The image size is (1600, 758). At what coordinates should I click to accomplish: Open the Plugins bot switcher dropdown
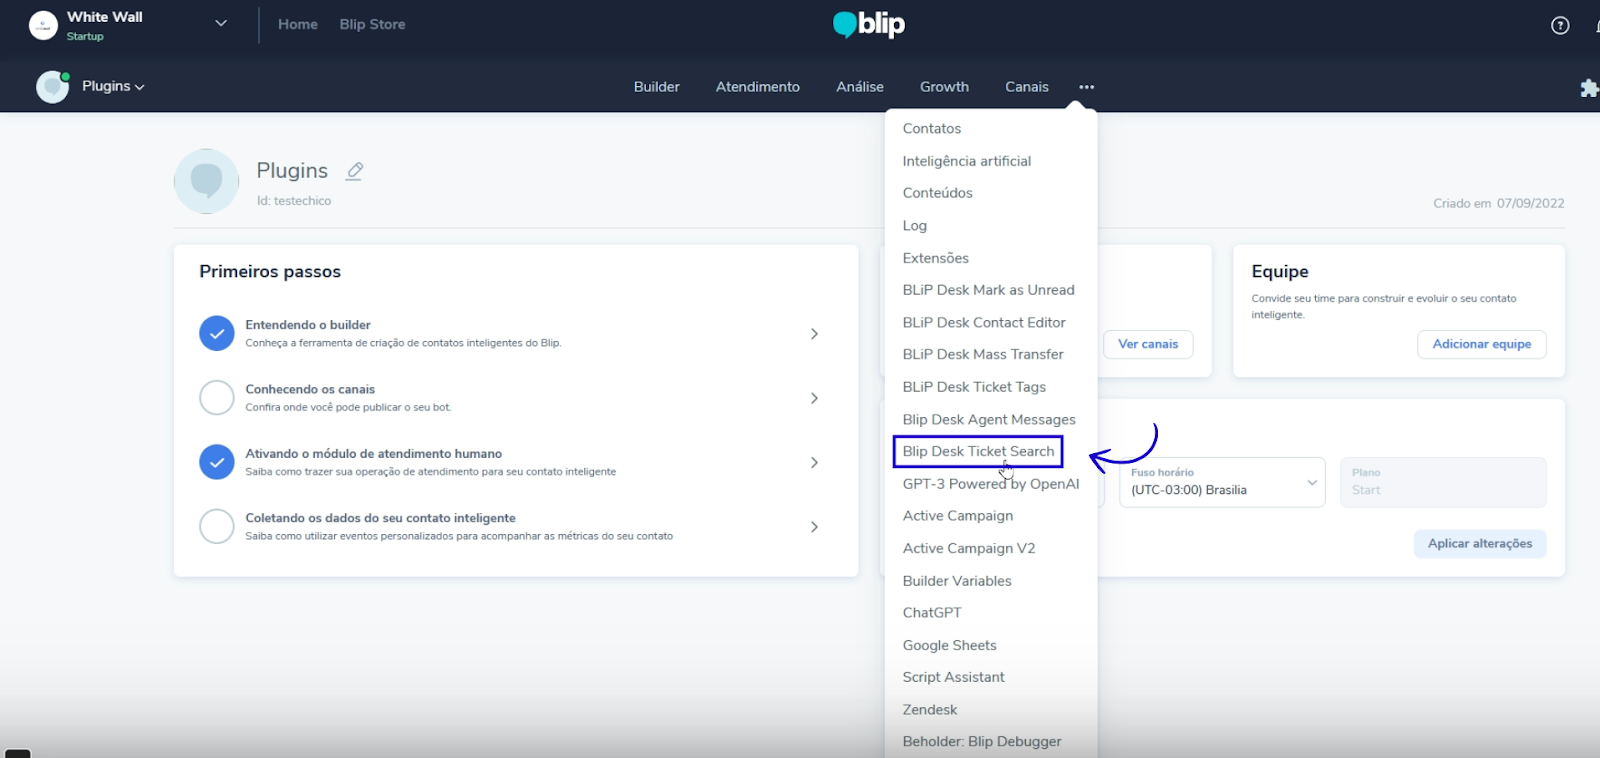(113, 86)
